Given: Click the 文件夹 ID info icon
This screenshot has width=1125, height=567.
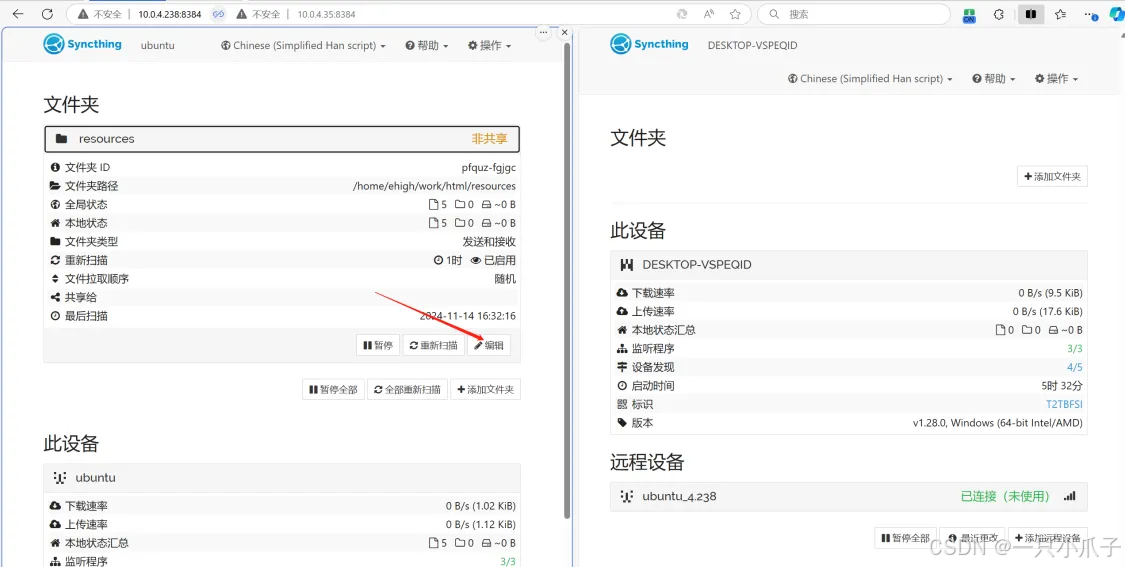Looking at the screenshot, I should click(55, 167).
